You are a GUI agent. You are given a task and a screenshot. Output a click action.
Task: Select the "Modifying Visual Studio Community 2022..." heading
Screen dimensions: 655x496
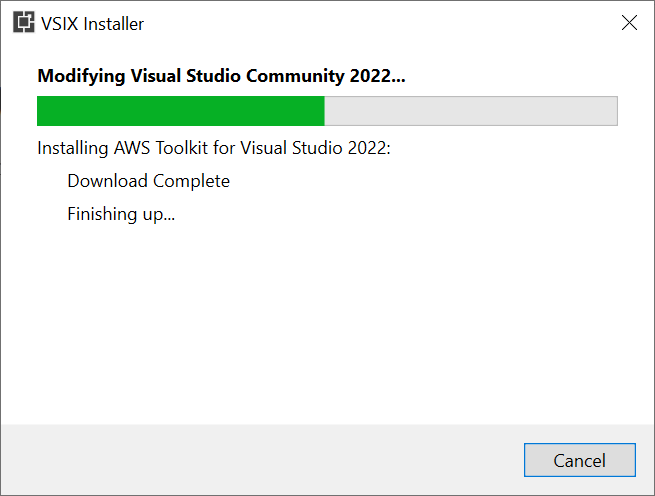click(221, 76)
